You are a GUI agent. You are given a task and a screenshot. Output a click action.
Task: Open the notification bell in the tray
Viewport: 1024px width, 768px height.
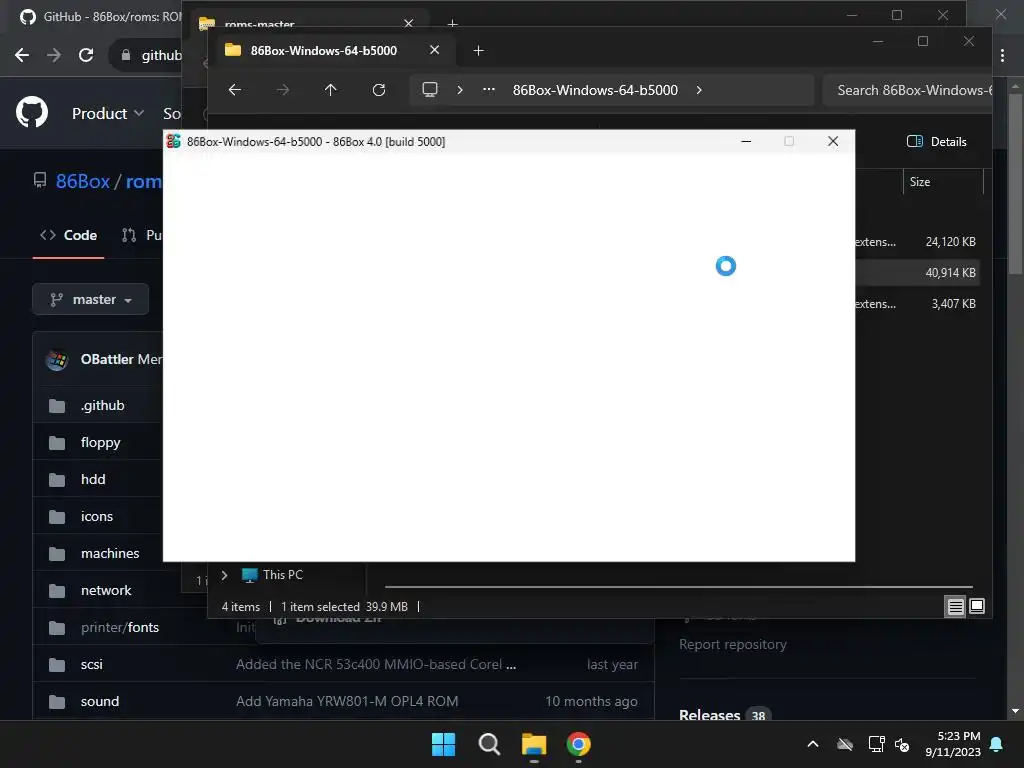997,744
